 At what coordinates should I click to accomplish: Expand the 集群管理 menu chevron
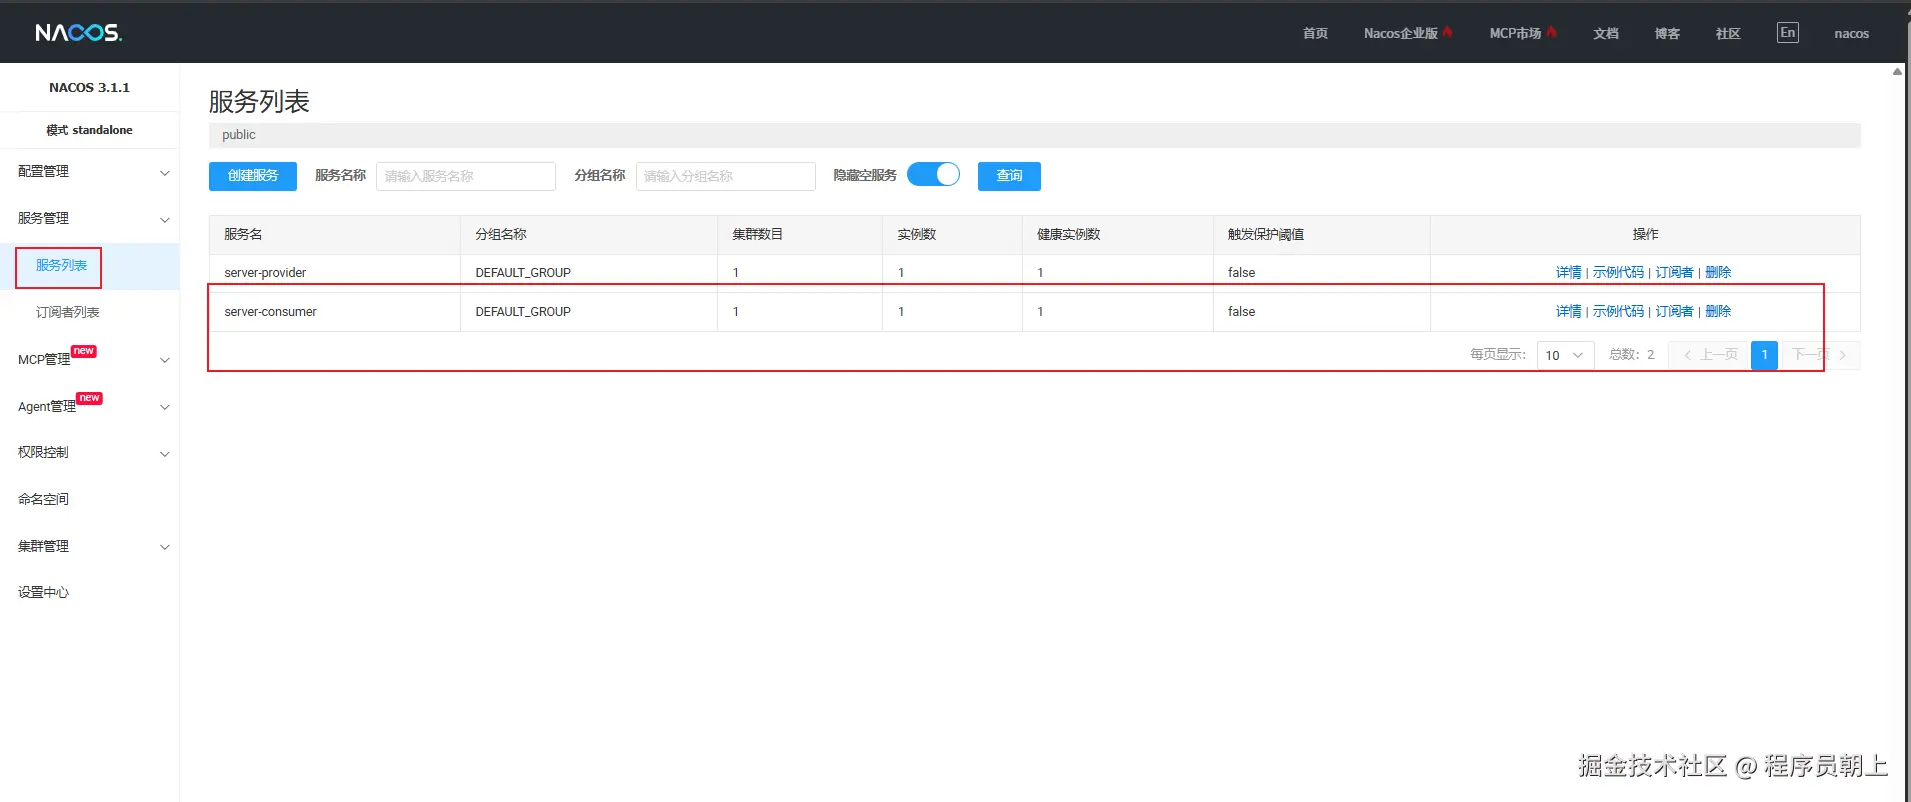165,547
